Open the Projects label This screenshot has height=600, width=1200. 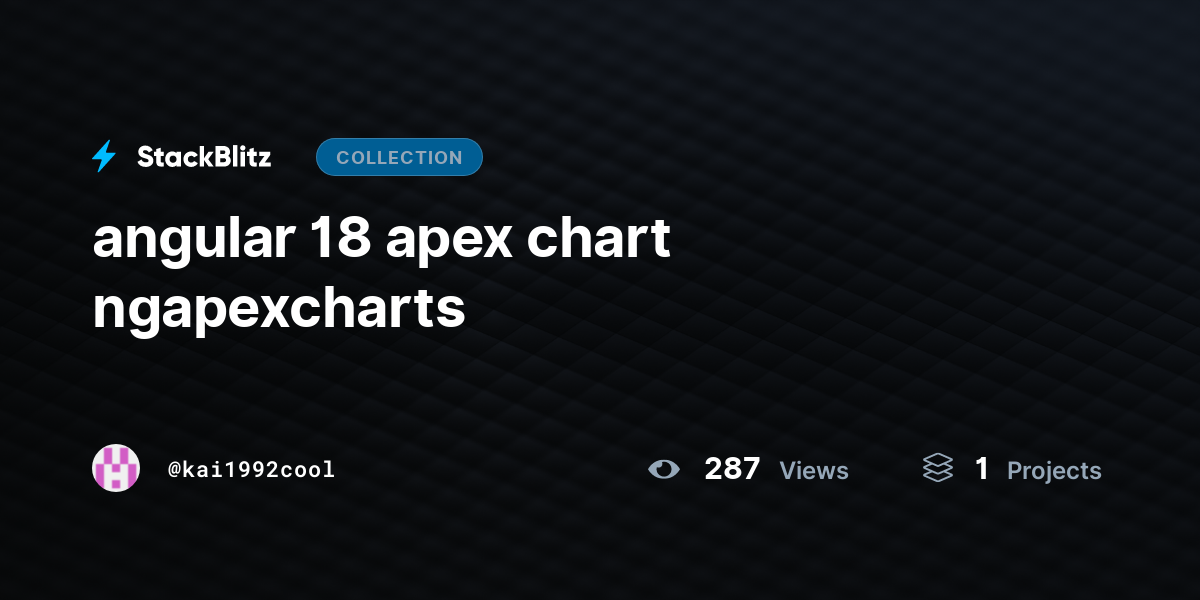coord(1054,471)
